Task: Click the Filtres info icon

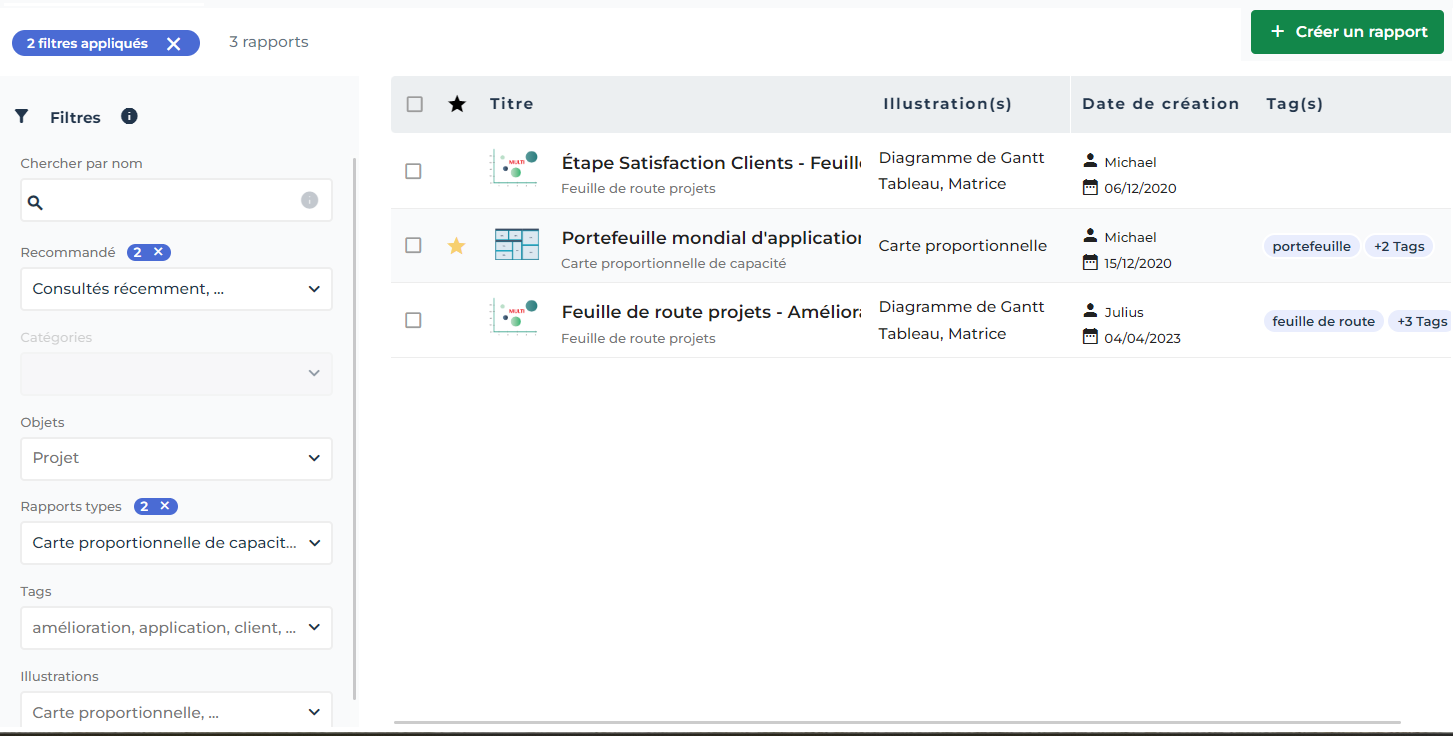Action: (129, 116)
